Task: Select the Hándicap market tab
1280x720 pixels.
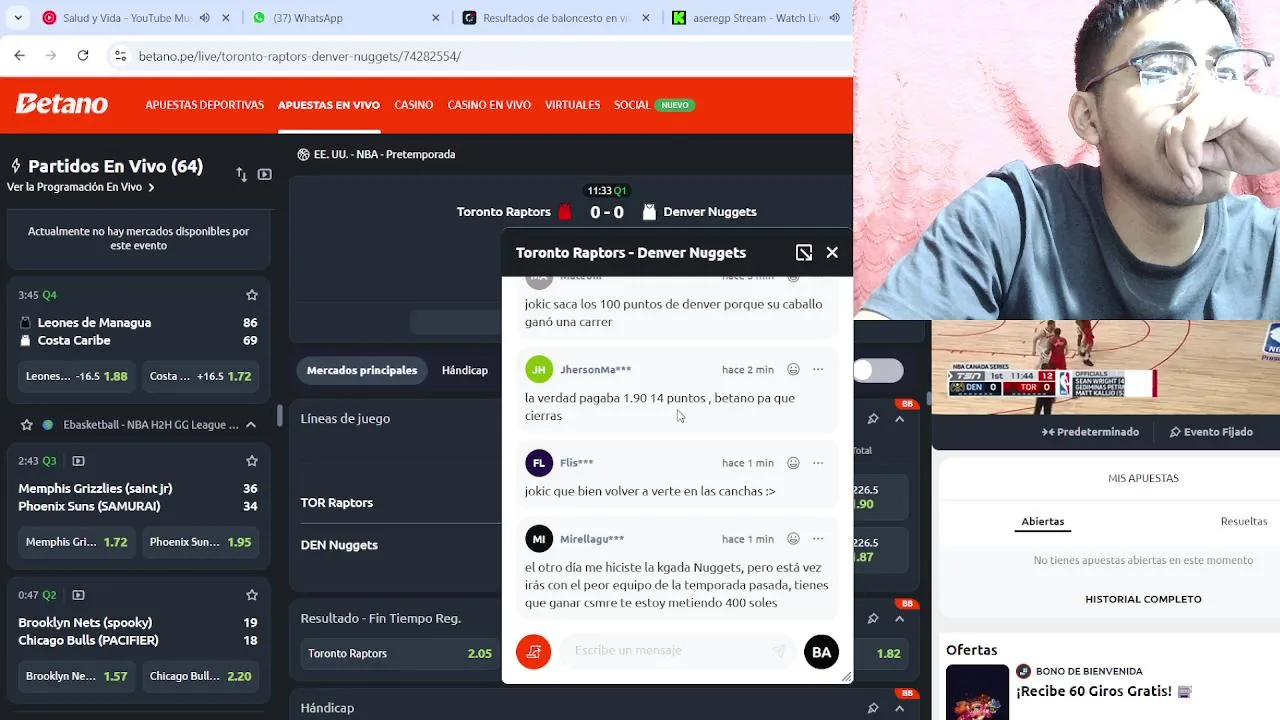Action: point(465,370)
